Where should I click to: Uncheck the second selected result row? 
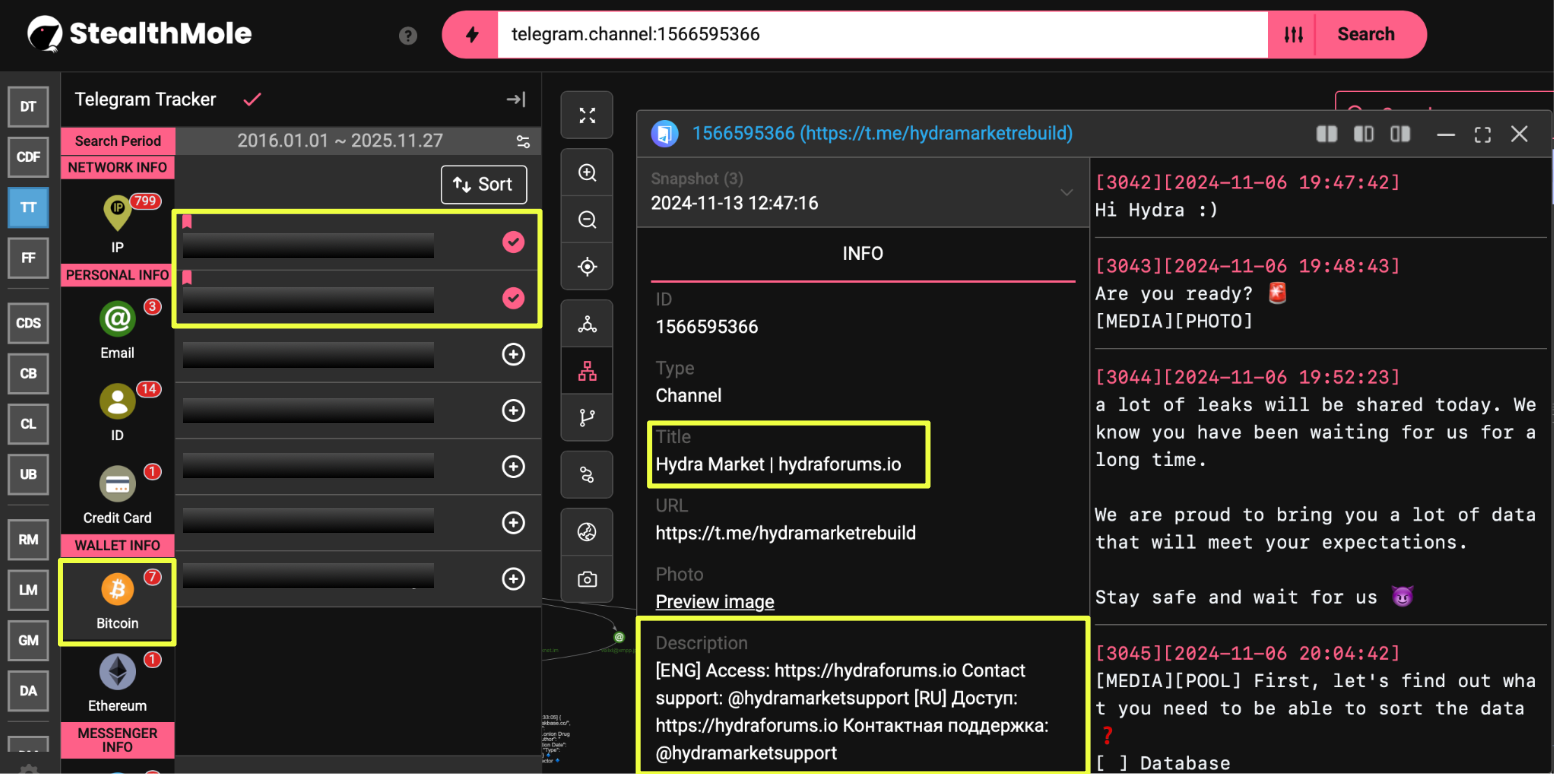513,298
